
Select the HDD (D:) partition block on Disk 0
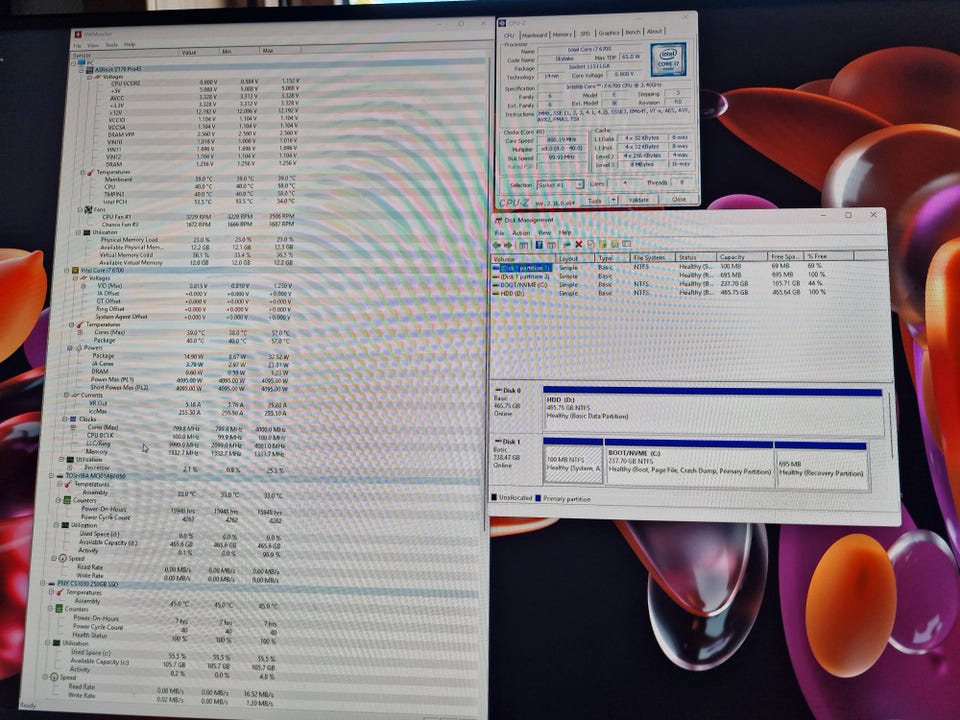coord(713,411)
